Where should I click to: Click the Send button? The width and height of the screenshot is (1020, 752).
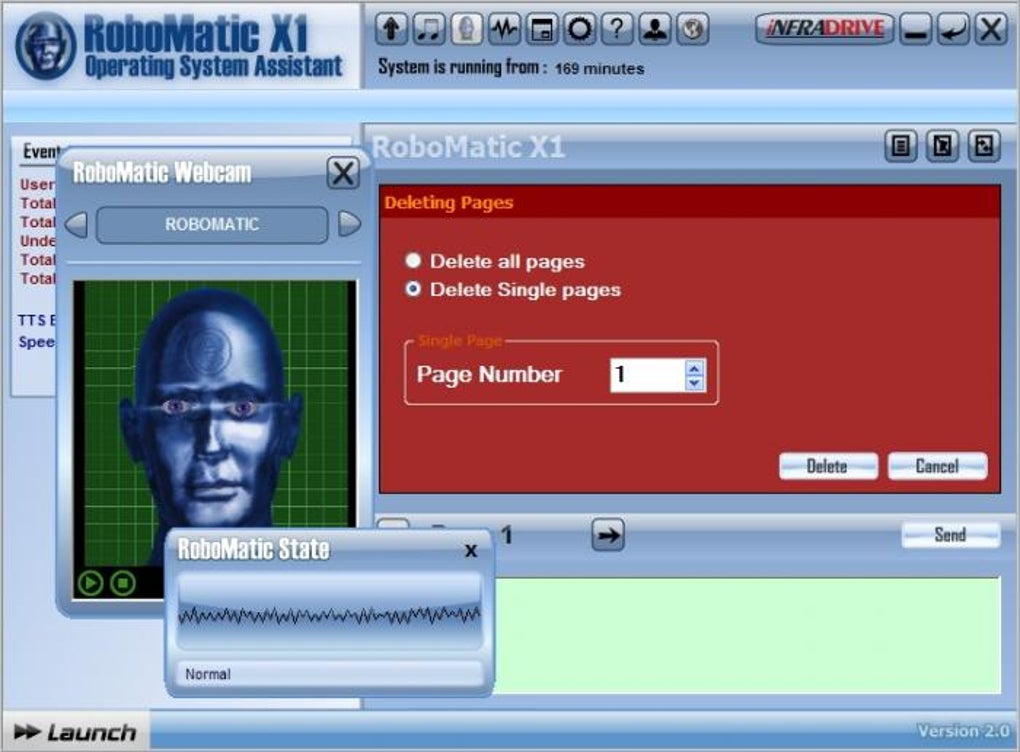point(950,535)
